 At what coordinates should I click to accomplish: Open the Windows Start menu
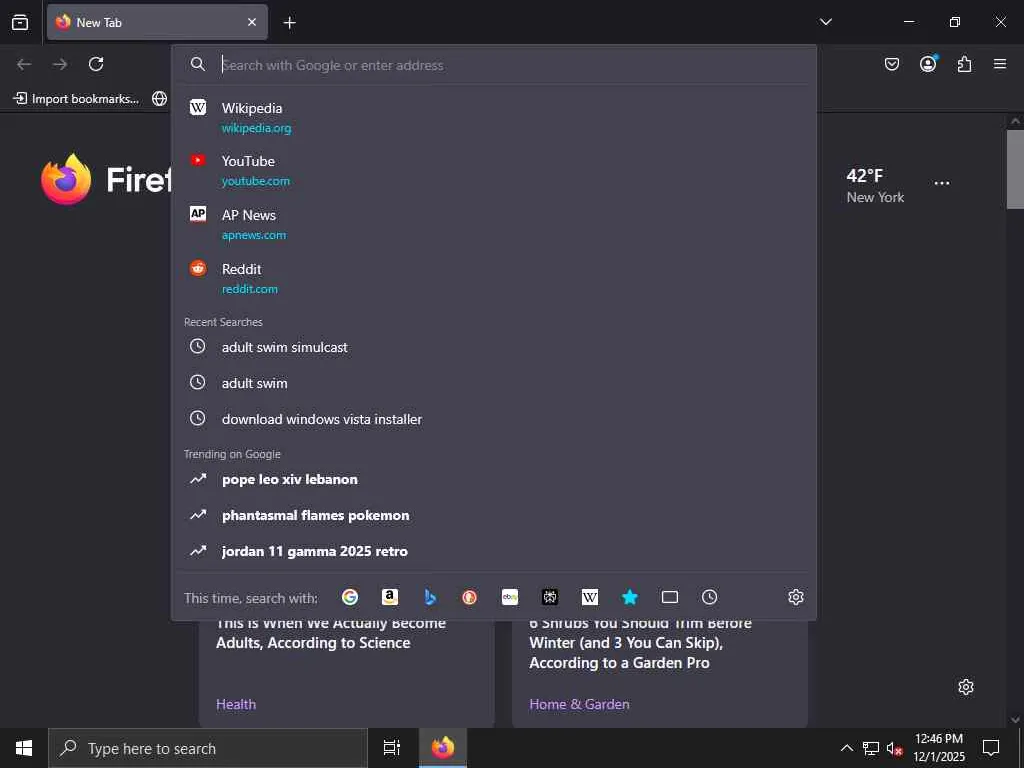[24, 748]
